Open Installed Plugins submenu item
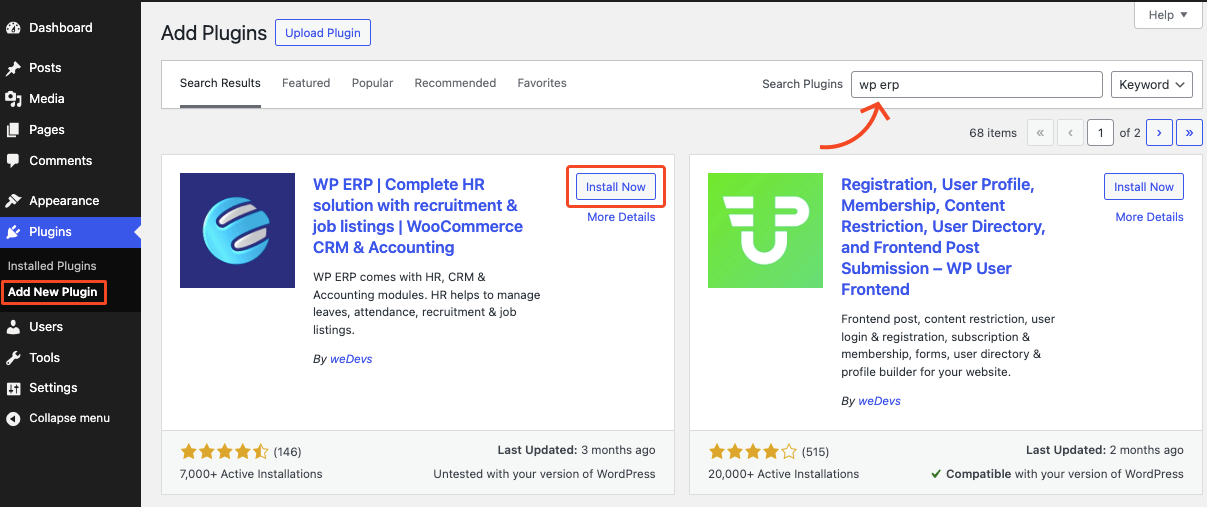1207x507 pixels. coord(52,266)
